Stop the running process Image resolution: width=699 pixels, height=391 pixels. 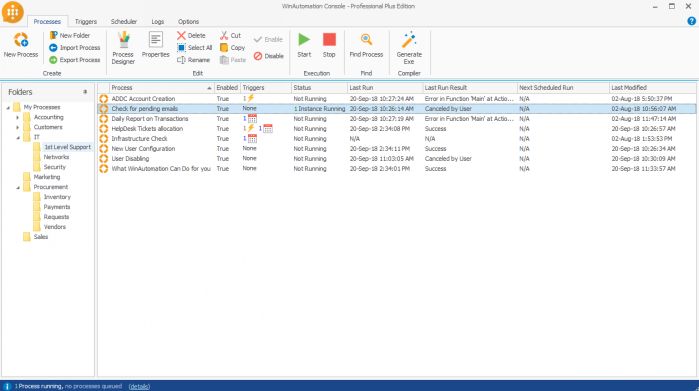coord(329,45)
